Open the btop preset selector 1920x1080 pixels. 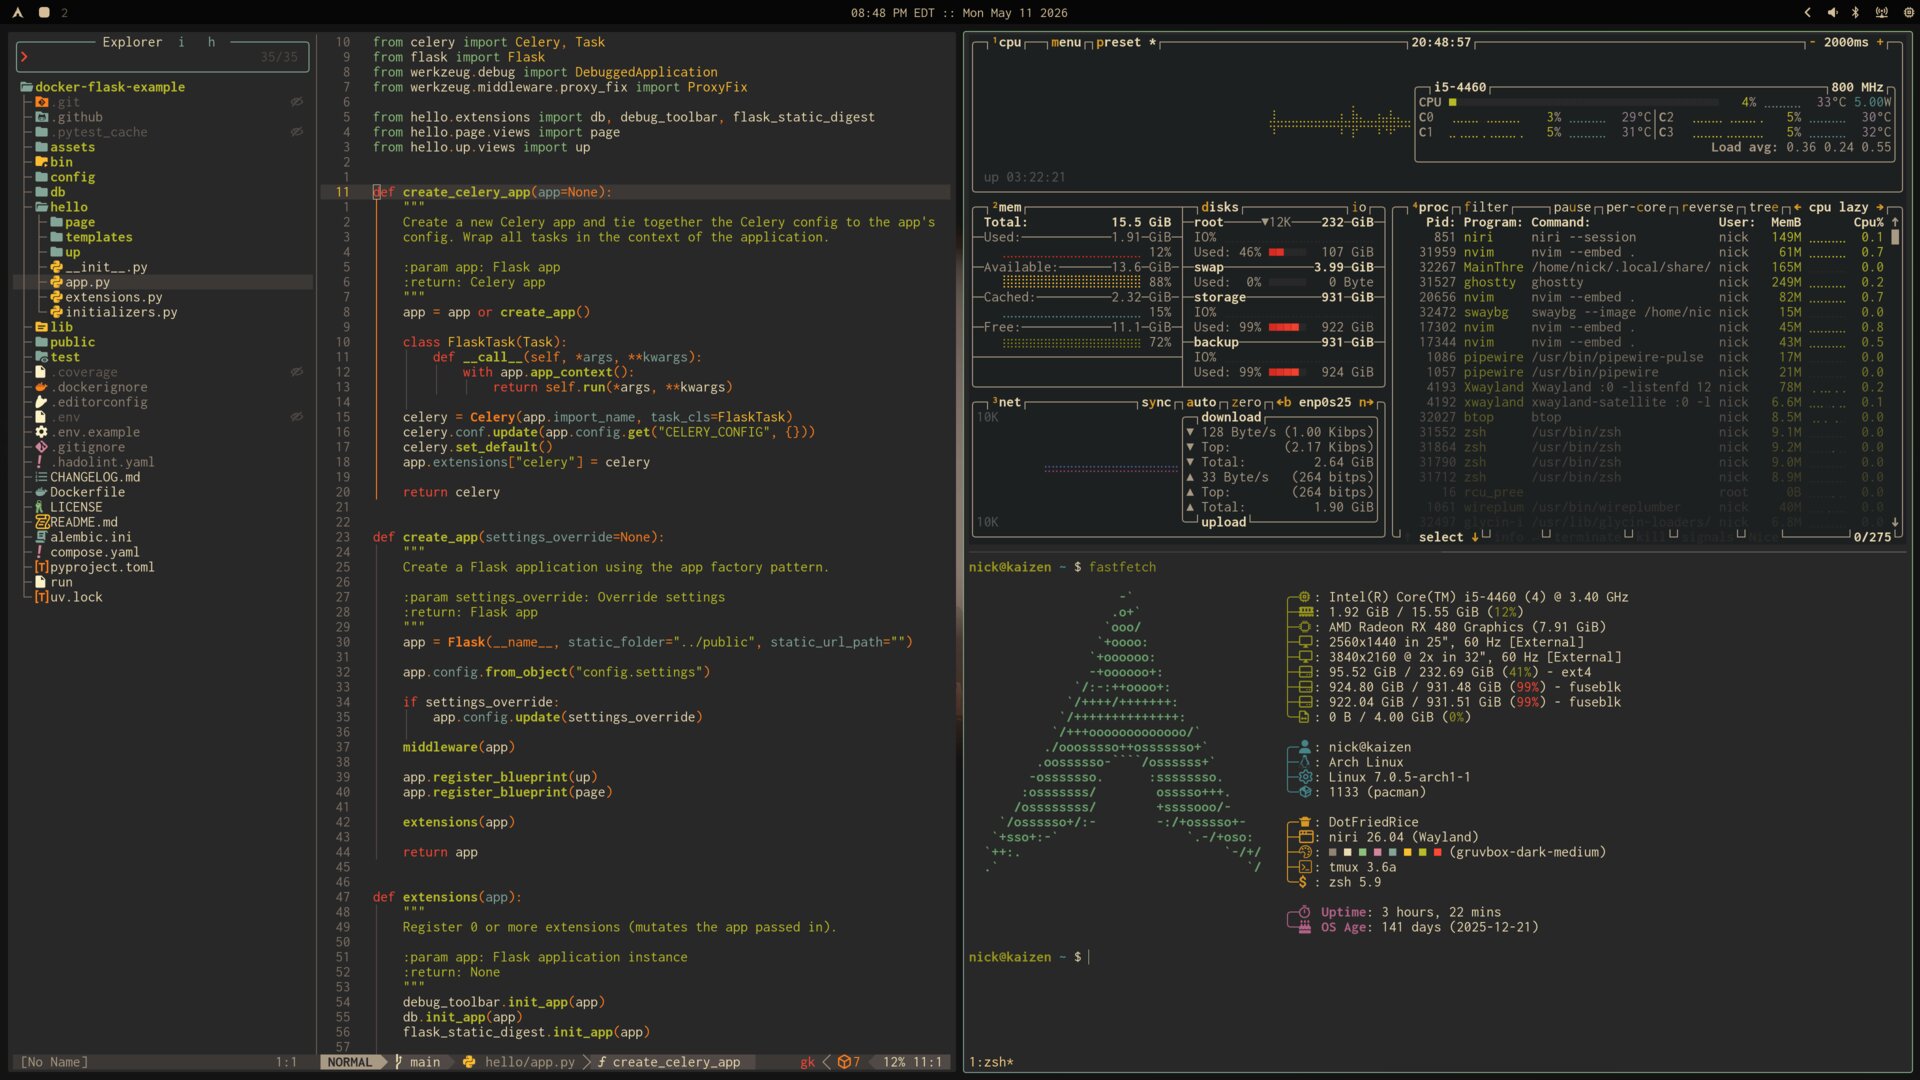pos(1126,42)
